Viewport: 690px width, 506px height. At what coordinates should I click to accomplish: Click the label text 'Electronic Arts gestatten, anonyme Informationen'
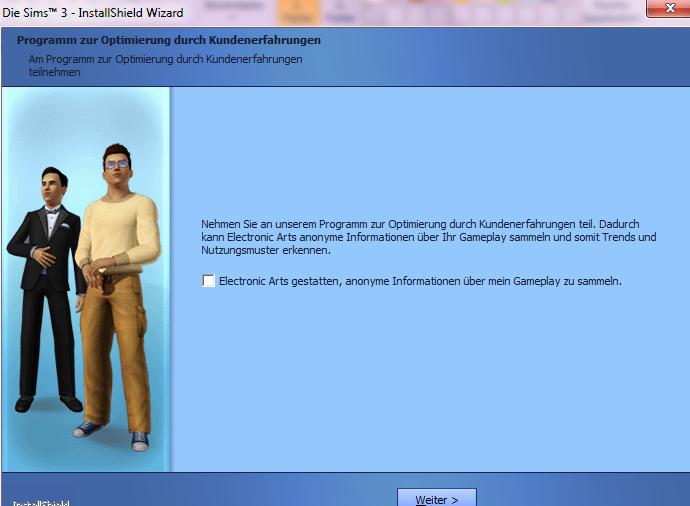point(339,281)
